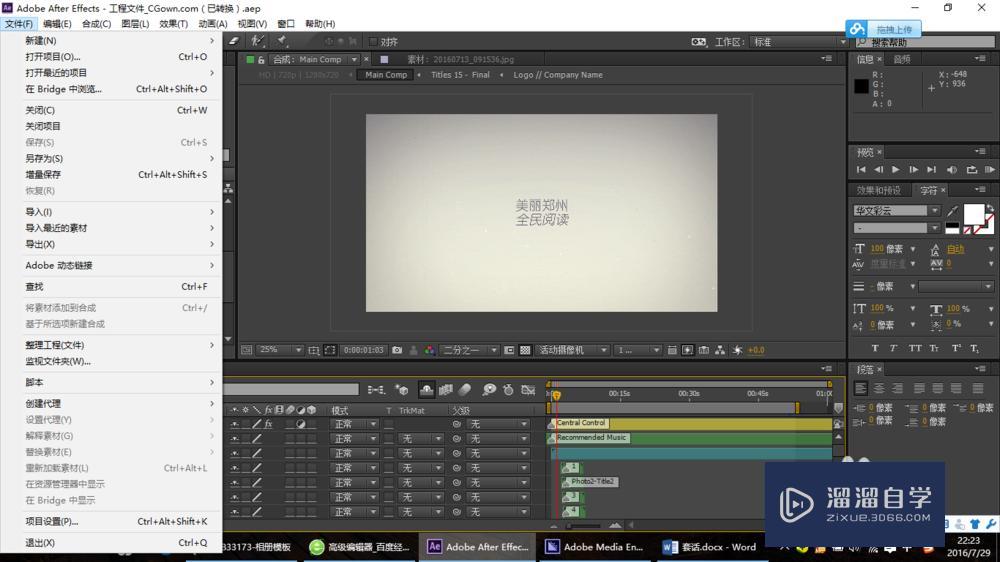Image resolution: width=1000 pixels, height=562 pixels.
Task: Click the timeline current time indicator
Action: click(556, 395)
